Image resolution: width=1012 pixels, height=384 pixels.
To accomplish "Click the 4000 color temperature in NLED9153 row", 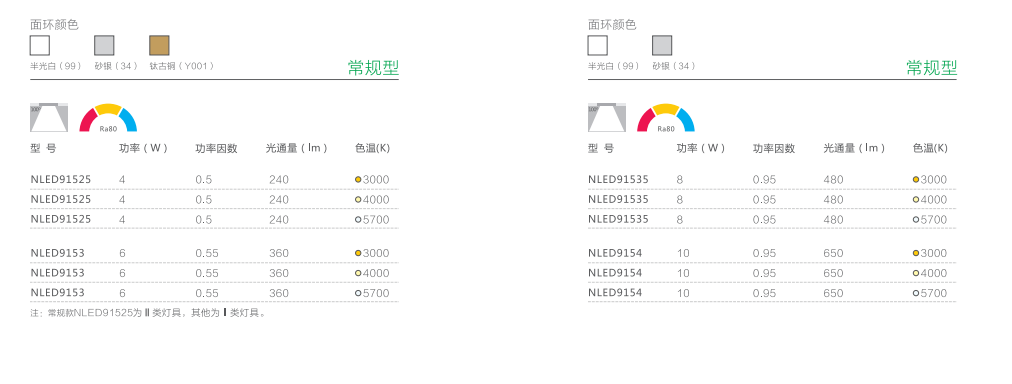I will (x=376, y=273).
